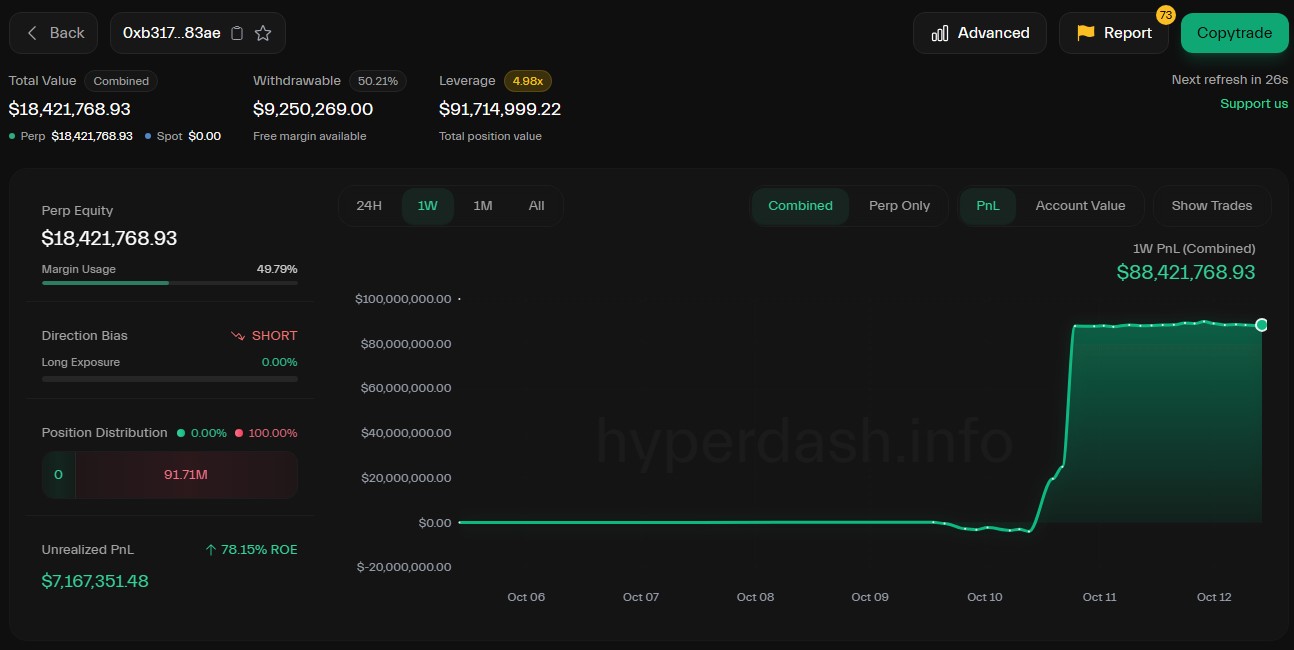Select the 24H time range
This screenshot has height=650, width=1294.
[x=369, y=206]
